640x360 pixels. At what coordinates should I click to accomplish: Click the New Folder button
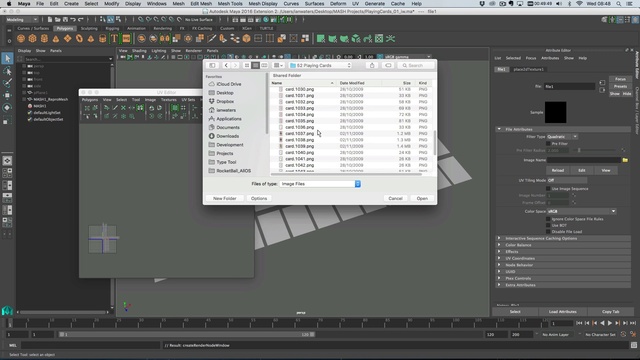[224, 198]
